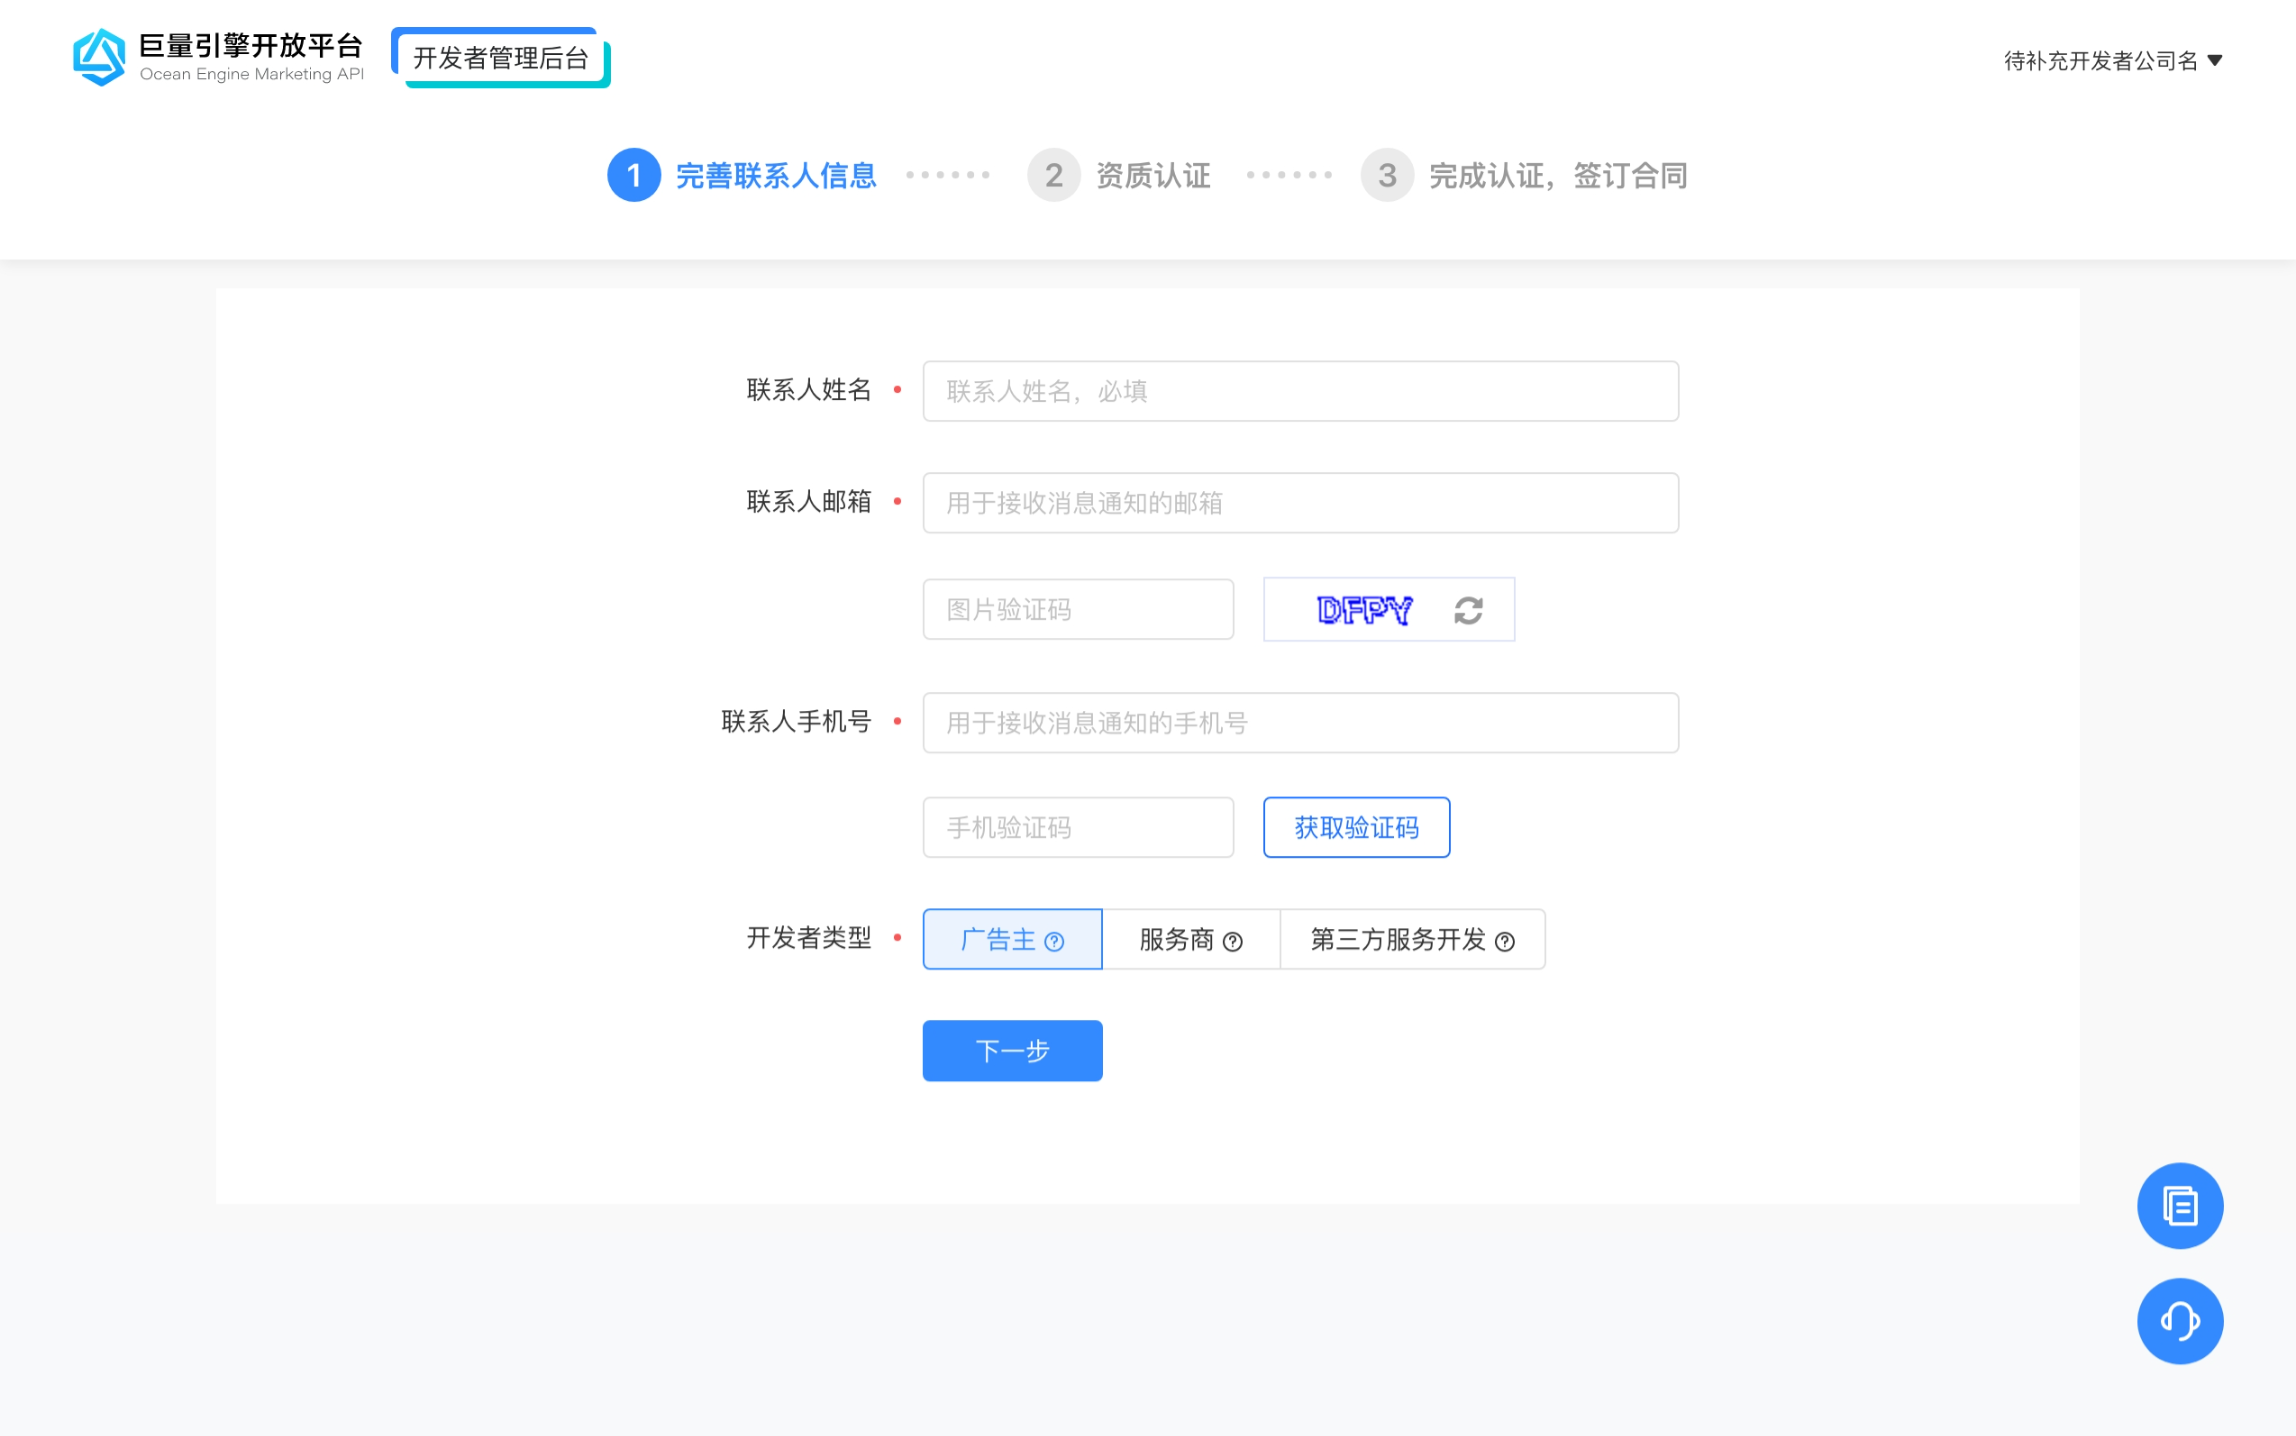Screen dimensions: 2296x1436
Task: Click the 下一步 button
Action: (1011, 1050)
